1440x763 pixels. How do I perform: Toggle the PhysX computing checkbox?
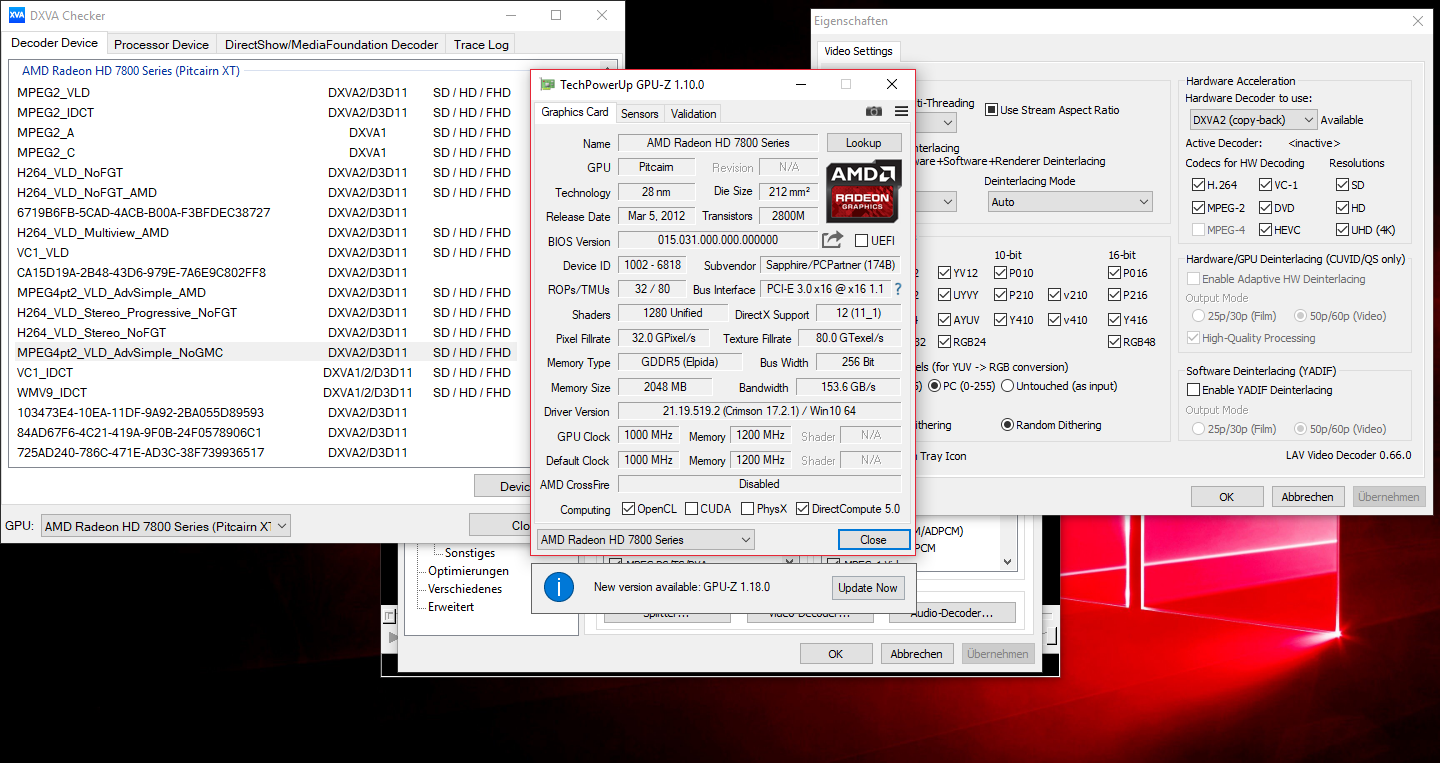[747, 509]
